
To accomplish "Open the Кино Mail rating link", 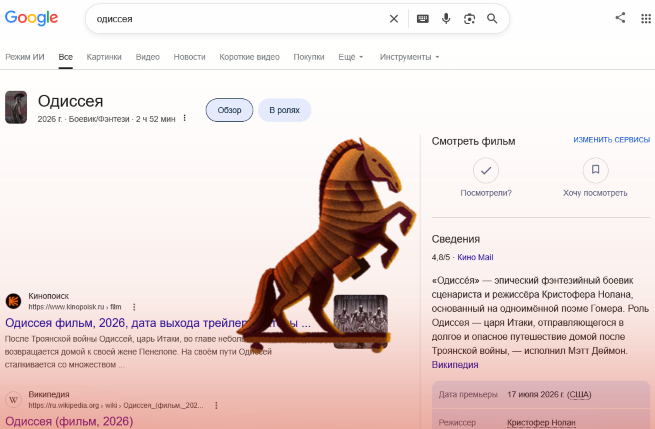I will coord(475,257).
